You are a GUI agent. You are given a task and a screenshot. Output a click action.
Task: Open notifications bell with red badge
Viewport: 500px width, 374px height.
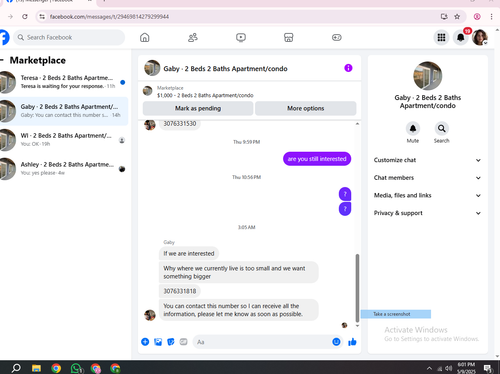pos(461,37)
